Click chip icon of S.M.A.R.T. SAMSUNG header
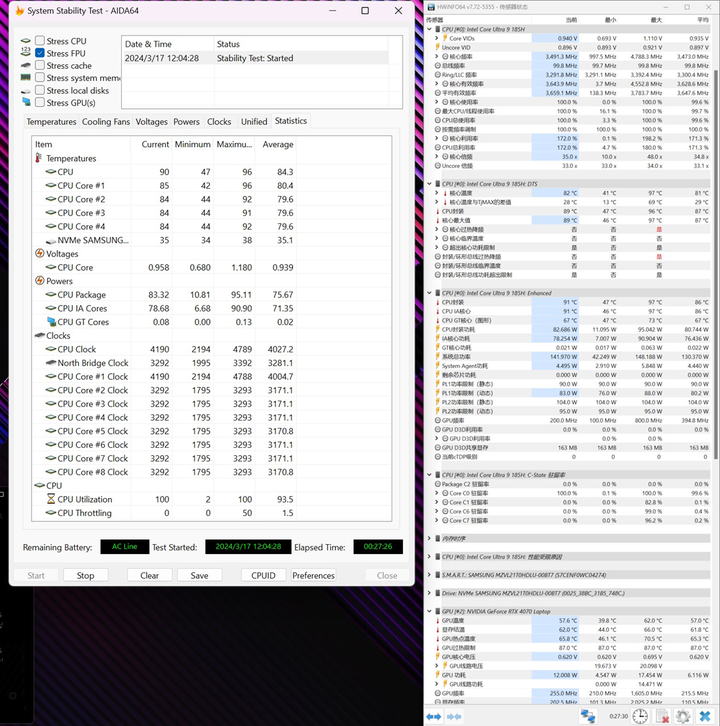Viewport: 720px width, 726px height. (x=438, y=575)
